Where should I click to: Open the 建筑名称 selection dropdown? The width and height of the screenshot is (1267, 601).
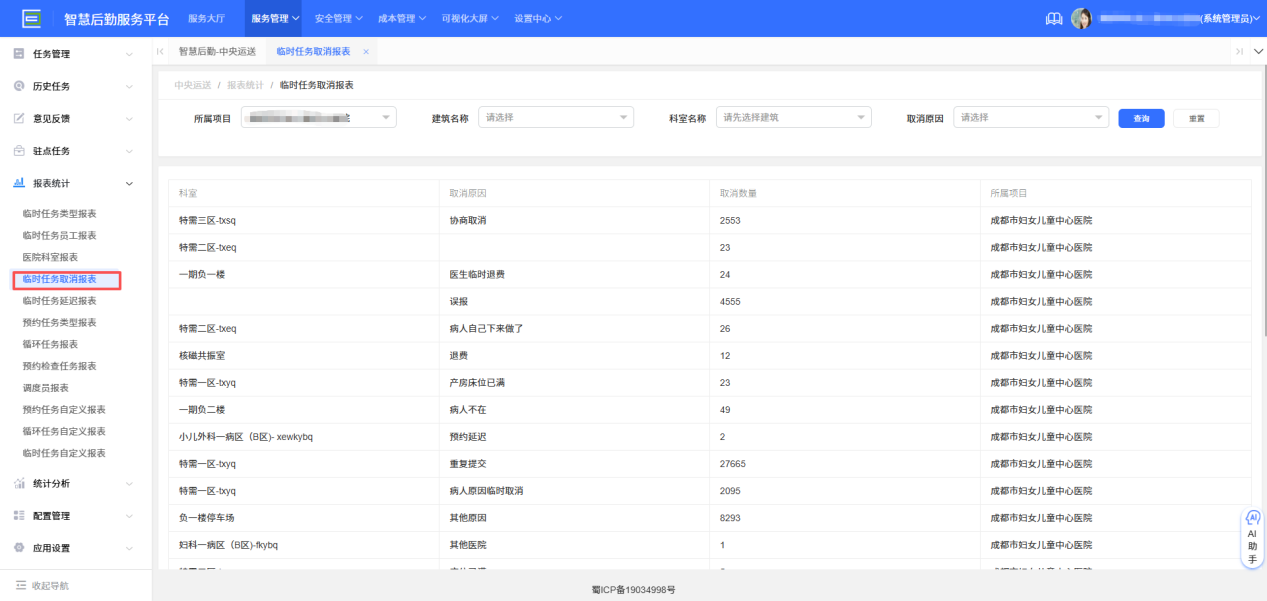point(555,117)
